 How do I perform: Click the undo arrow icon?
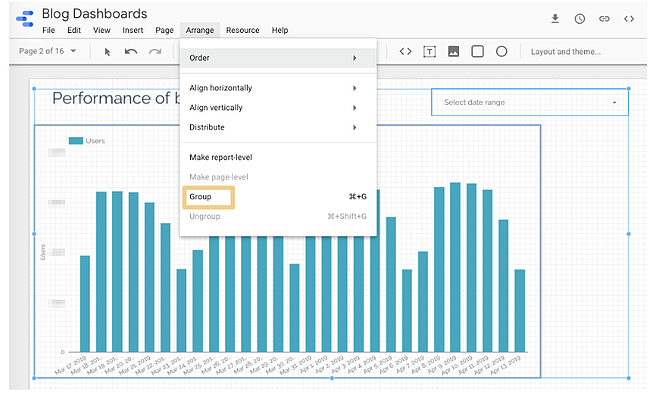(131, 51)
